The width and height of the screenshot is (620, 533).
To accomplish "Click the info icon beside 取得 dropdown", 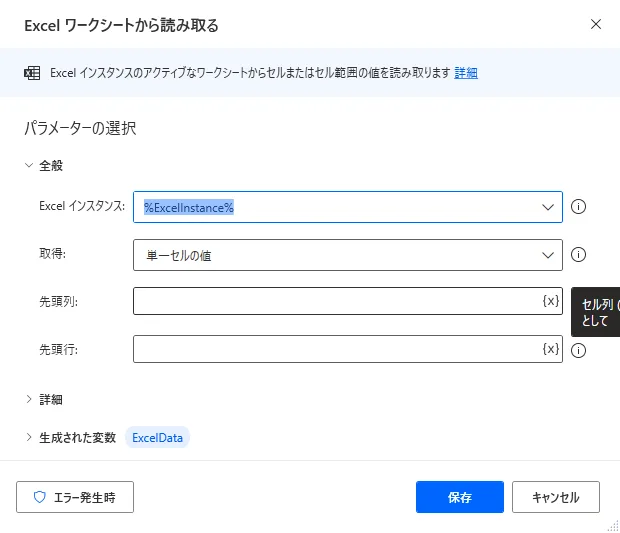I will [x=578, y=255].
